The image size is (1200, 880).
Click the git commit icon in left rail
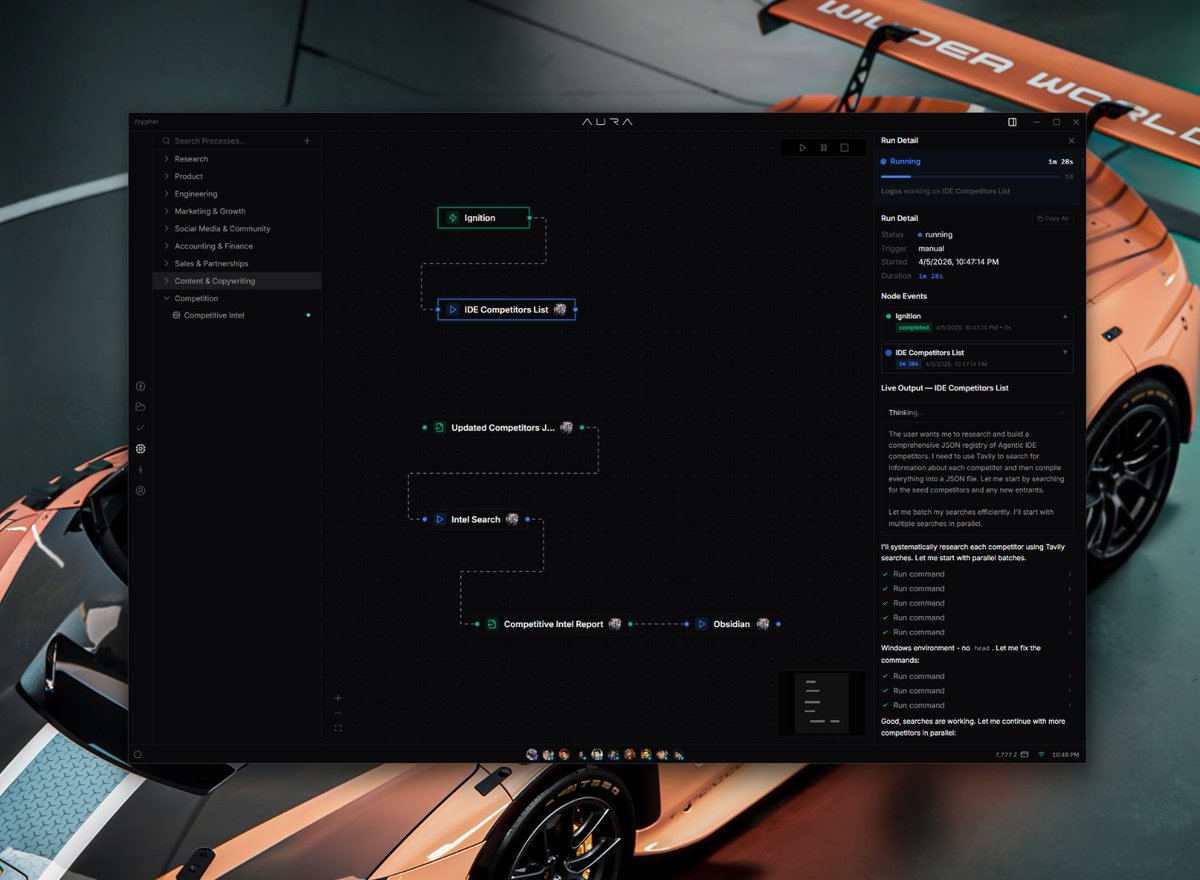(x=140, y=470)
